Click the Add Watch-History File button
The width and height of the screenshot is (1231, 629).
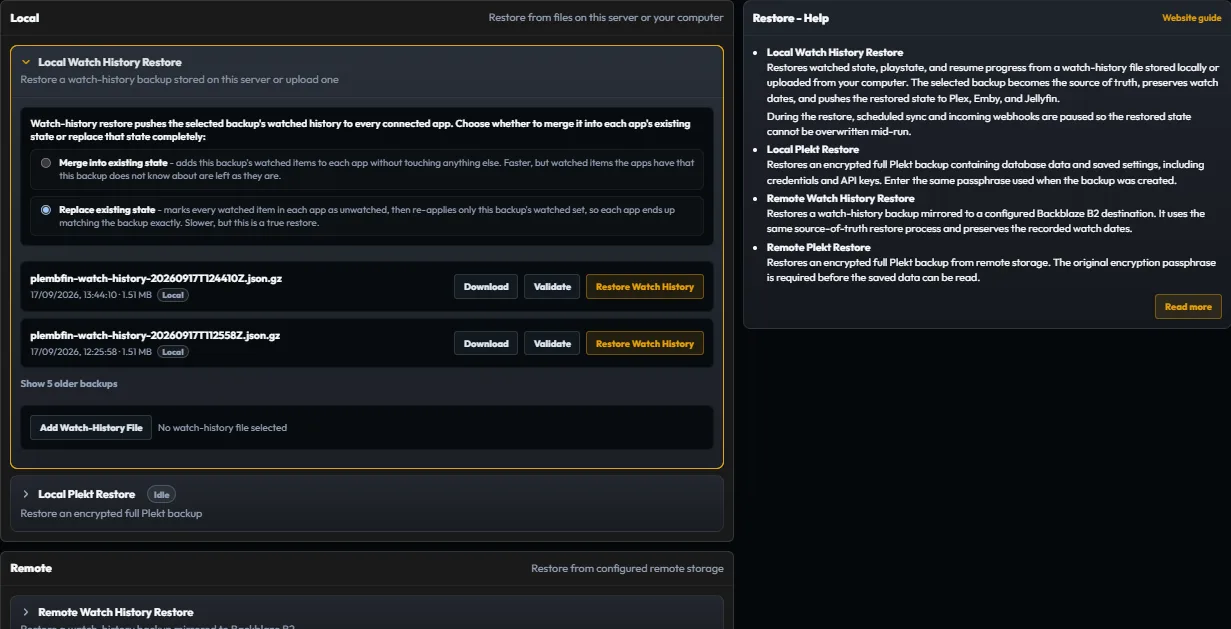[x=91, y=428]
